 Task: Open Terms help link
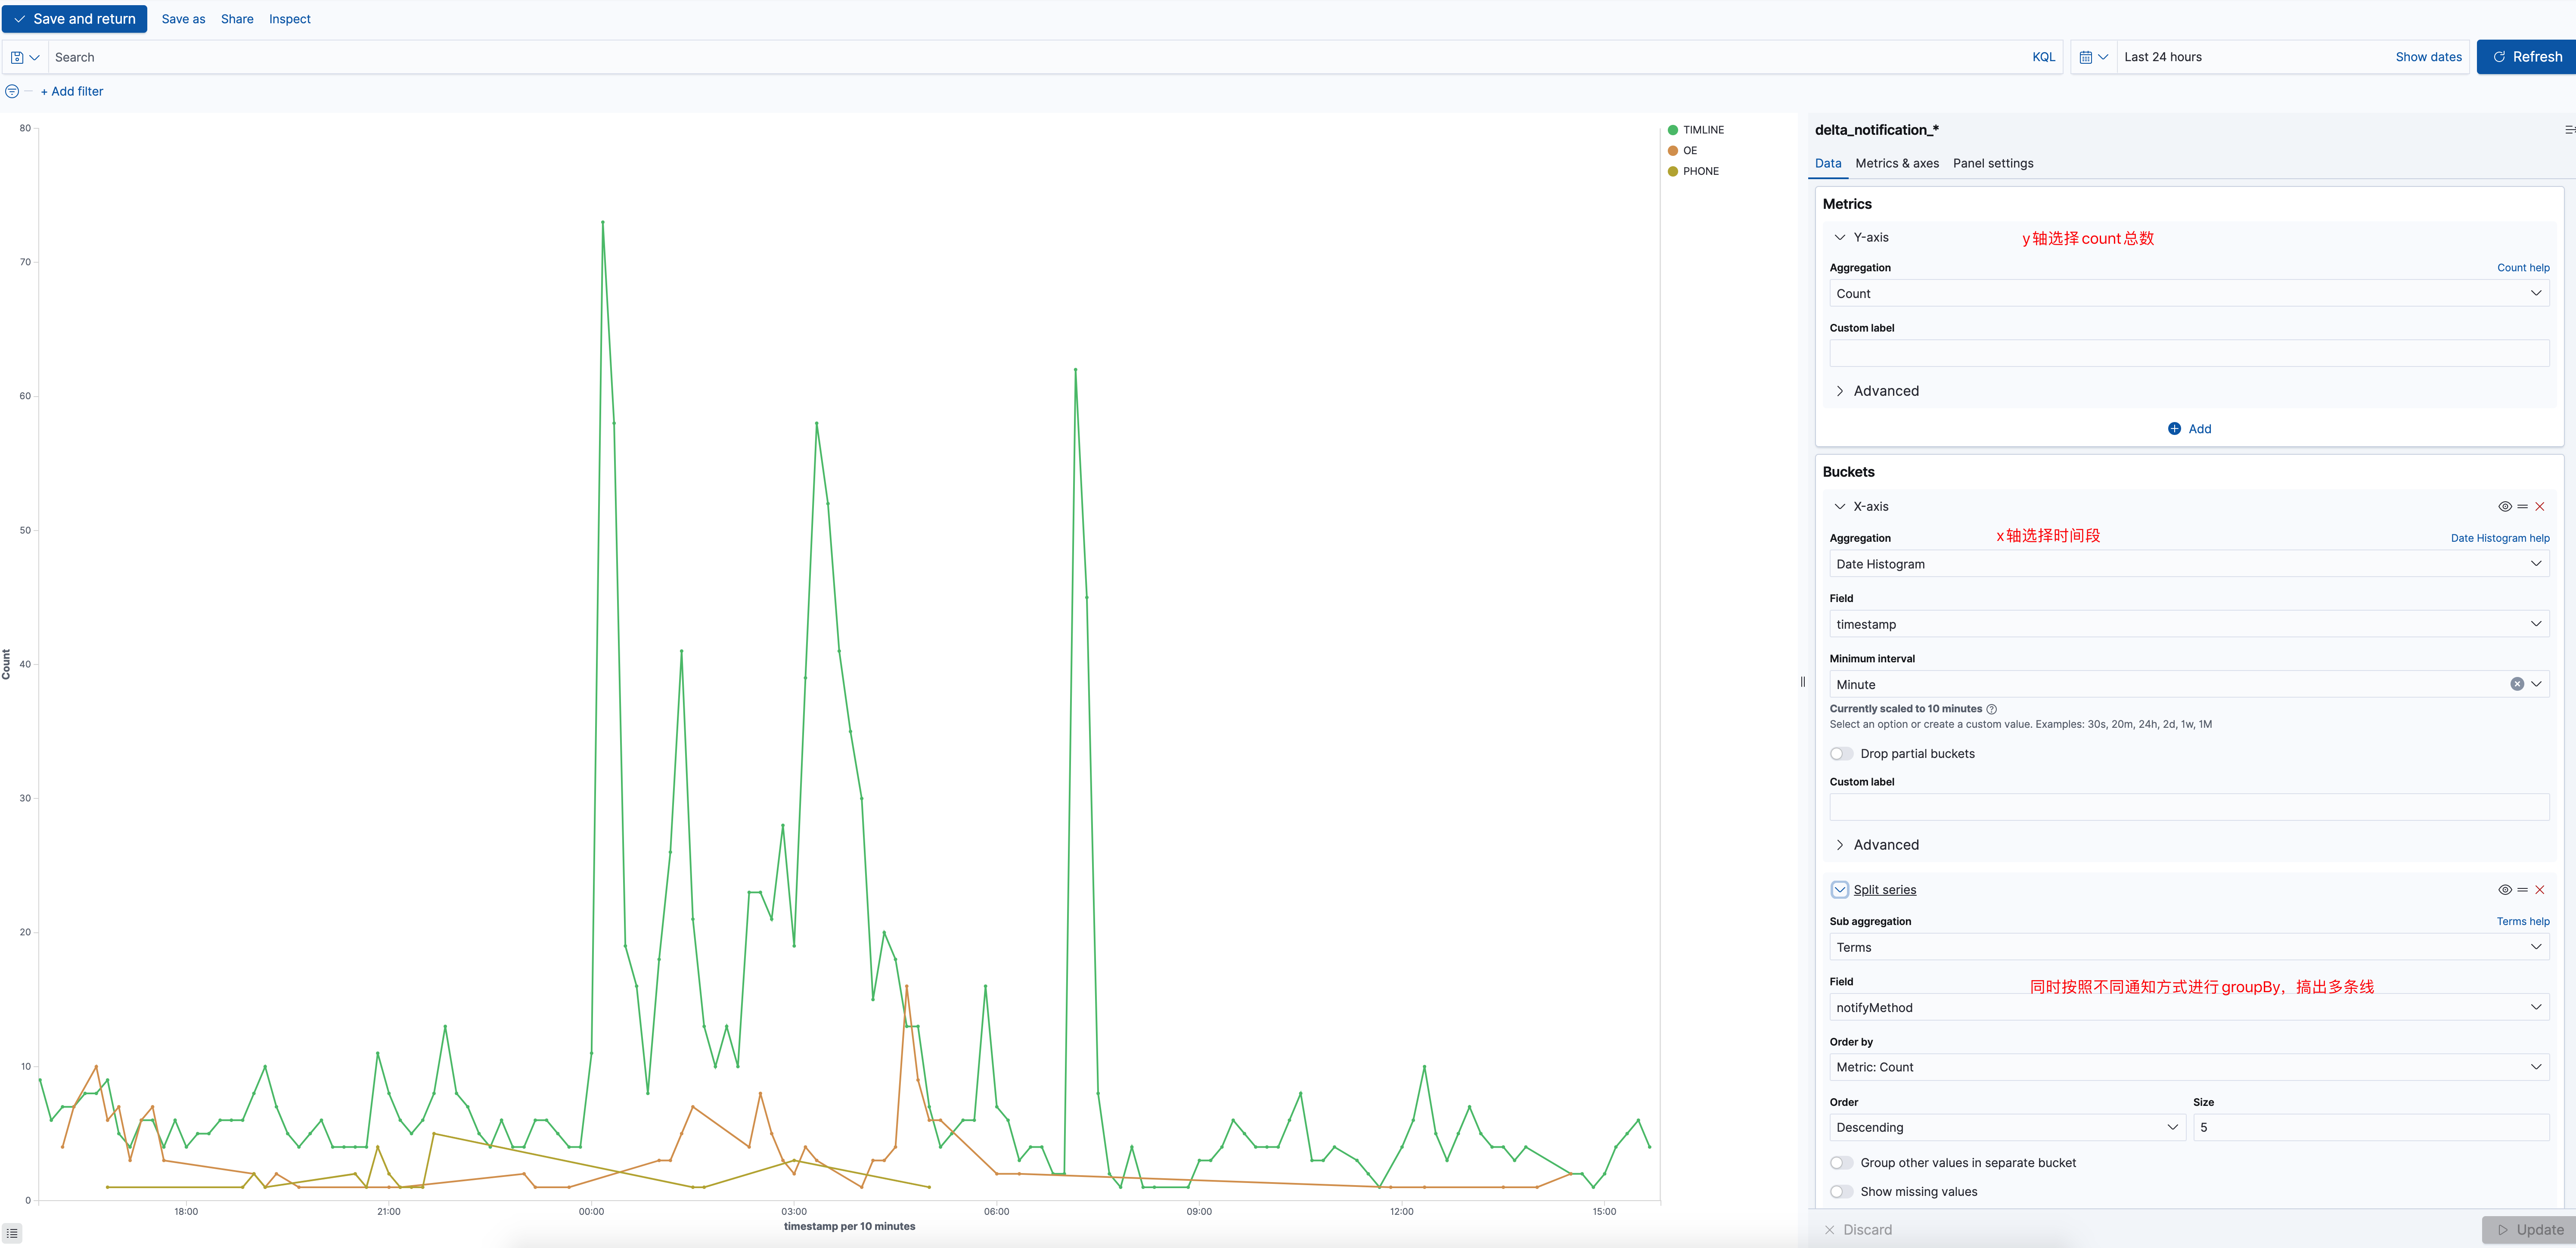[2523, 922]
